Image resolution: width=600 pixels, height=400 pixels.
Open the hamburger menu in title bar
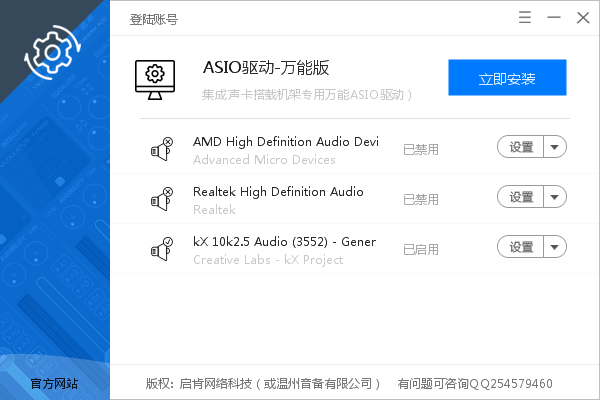(x=526, y=18)
